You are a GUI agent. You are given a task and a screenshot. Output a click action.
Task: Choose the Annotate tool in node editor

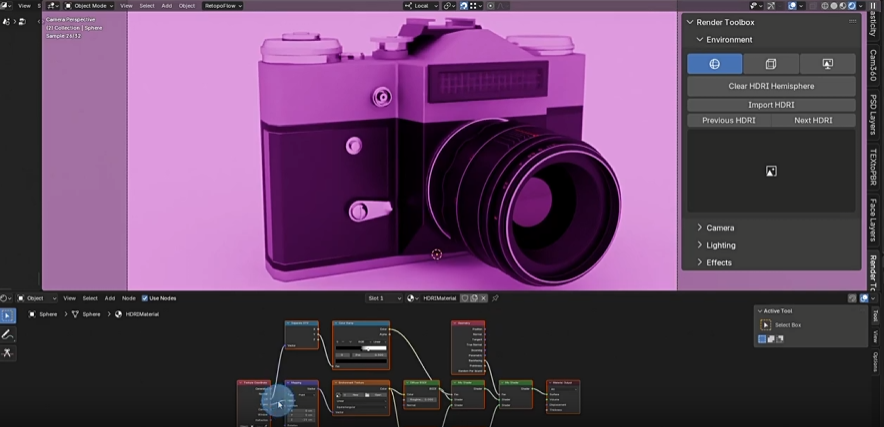point(8,334)
